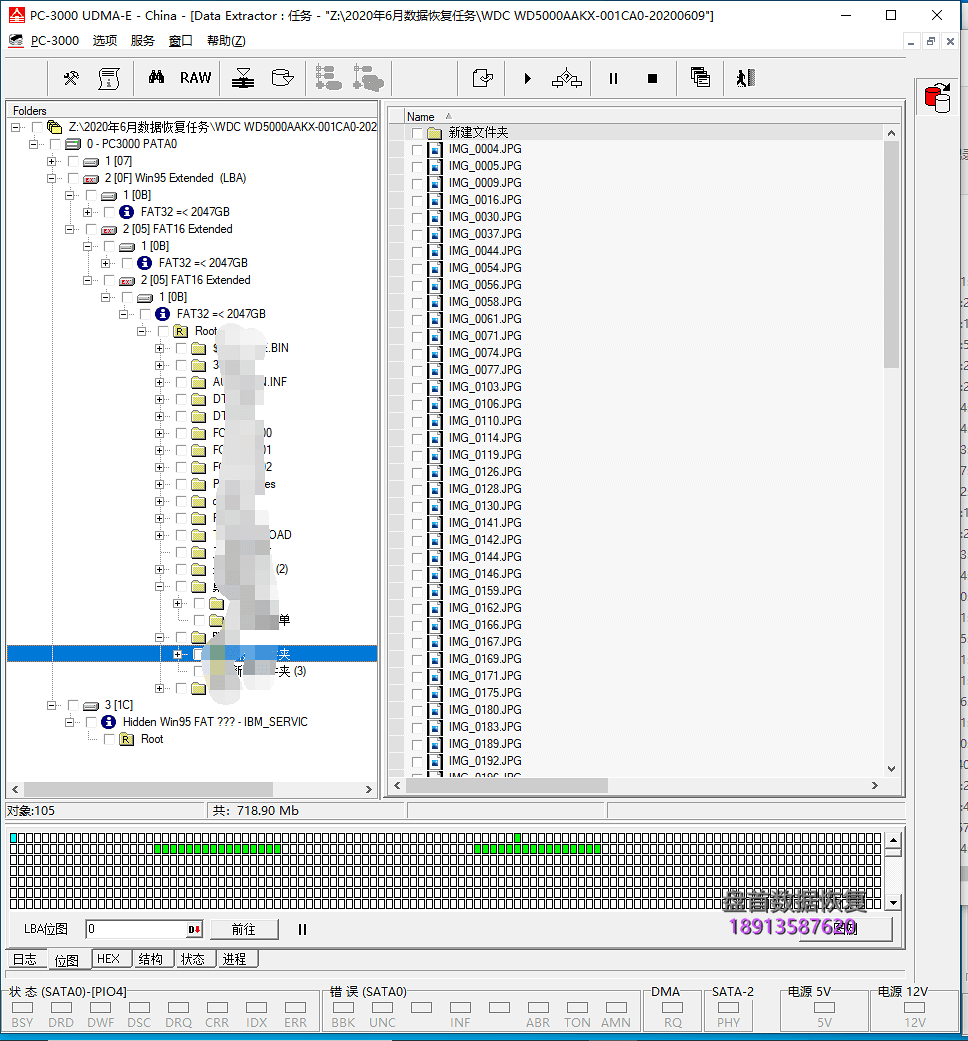Expand the 1 [07] partition node
The image size is (968, 1041).
[52, 161]
